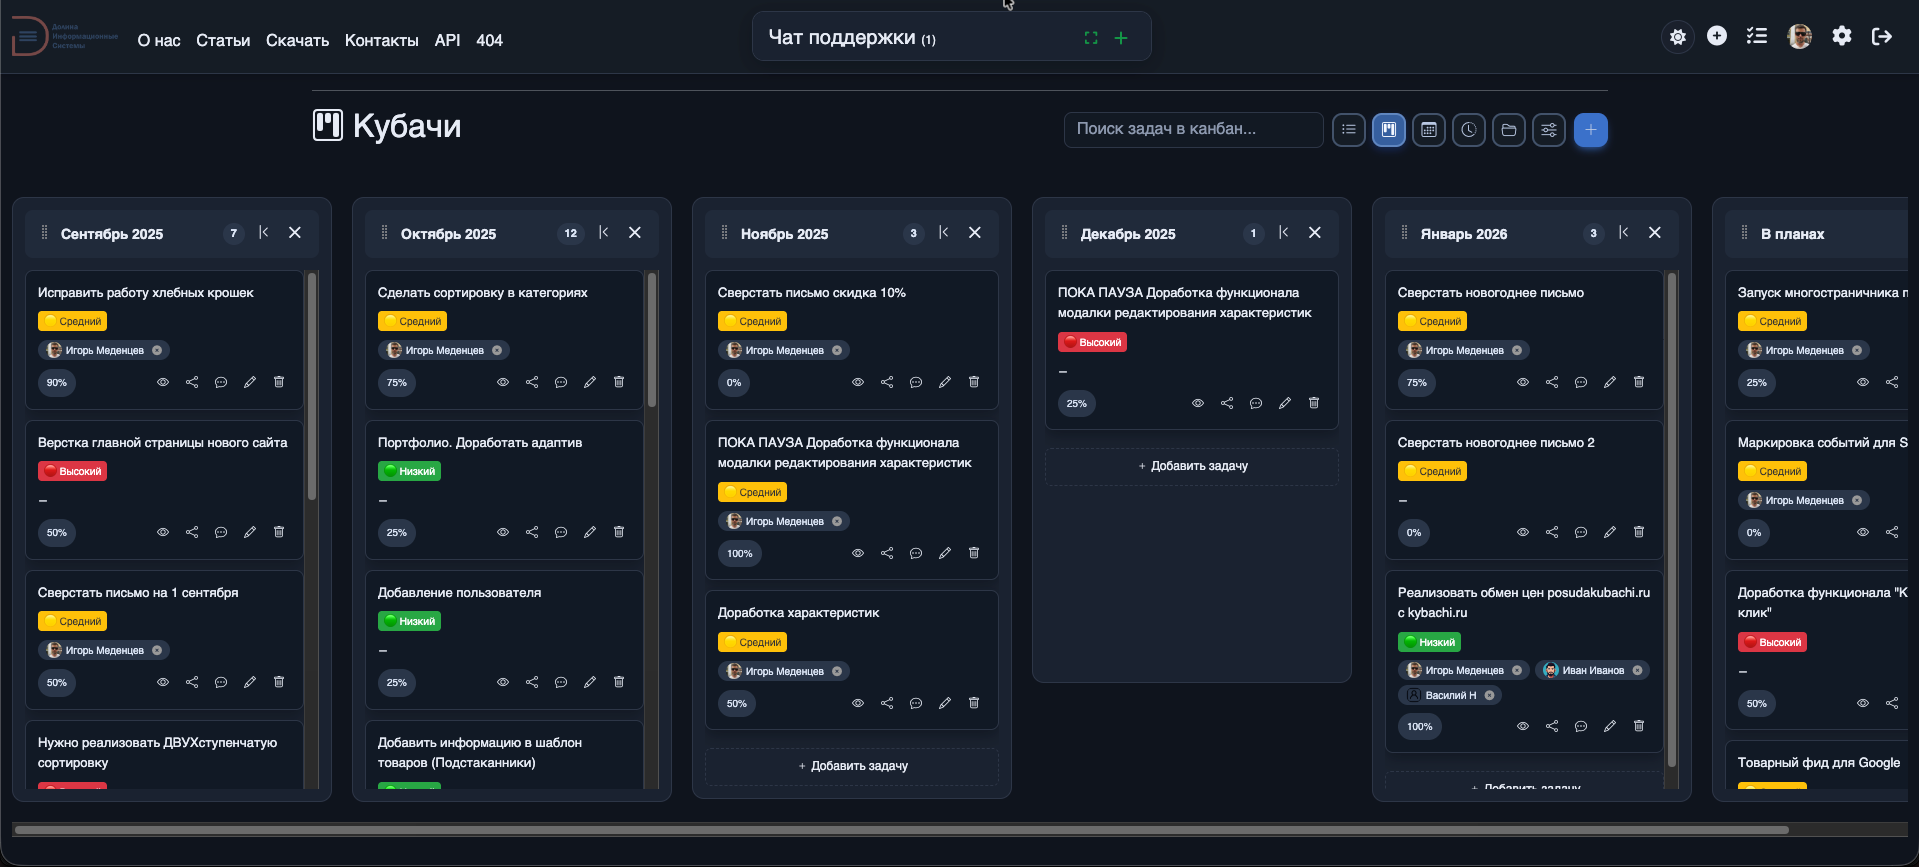Remove Иван Иванов from posudakubachi task
The image size is (1919, 867).
click(x=1637, y=671)
